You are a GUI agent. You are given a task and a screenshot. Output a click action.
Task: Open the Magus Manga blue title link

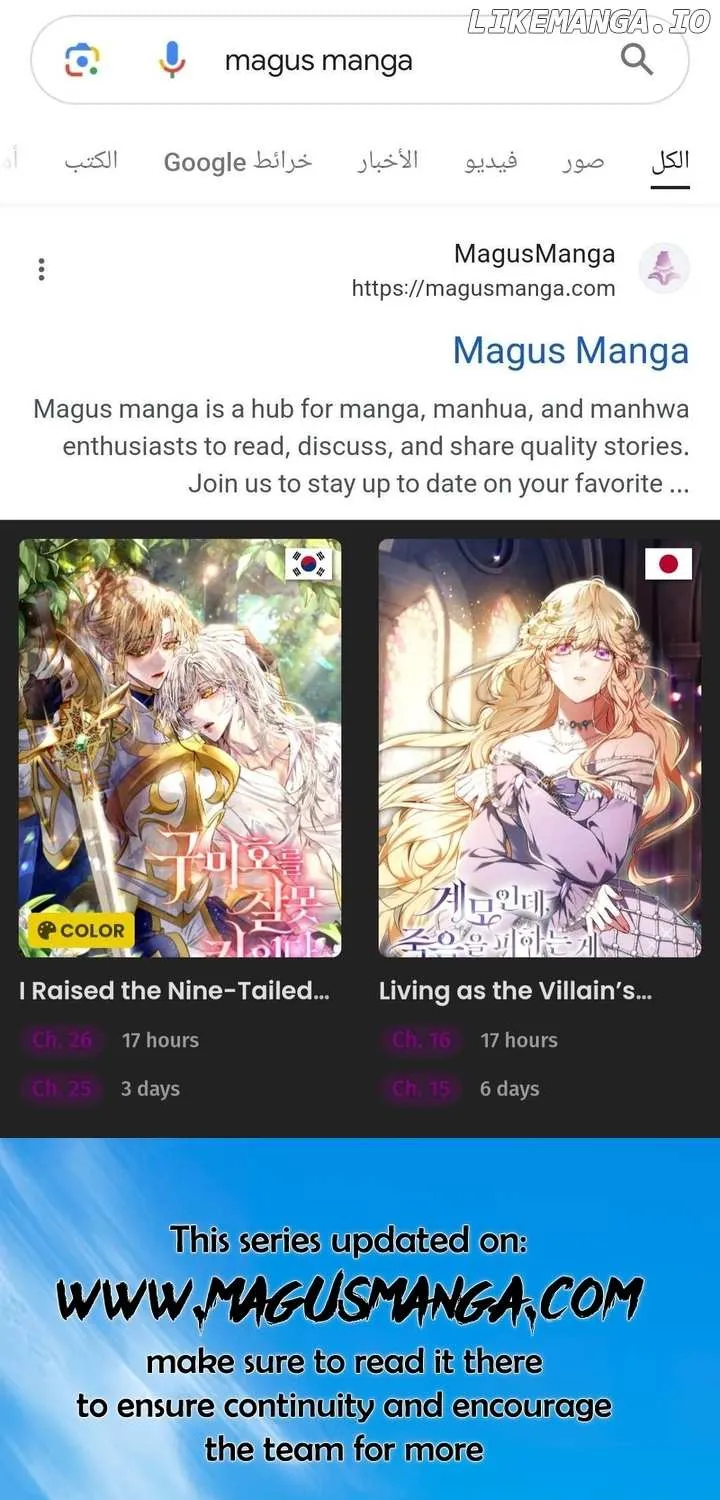[x=570, y=351]
